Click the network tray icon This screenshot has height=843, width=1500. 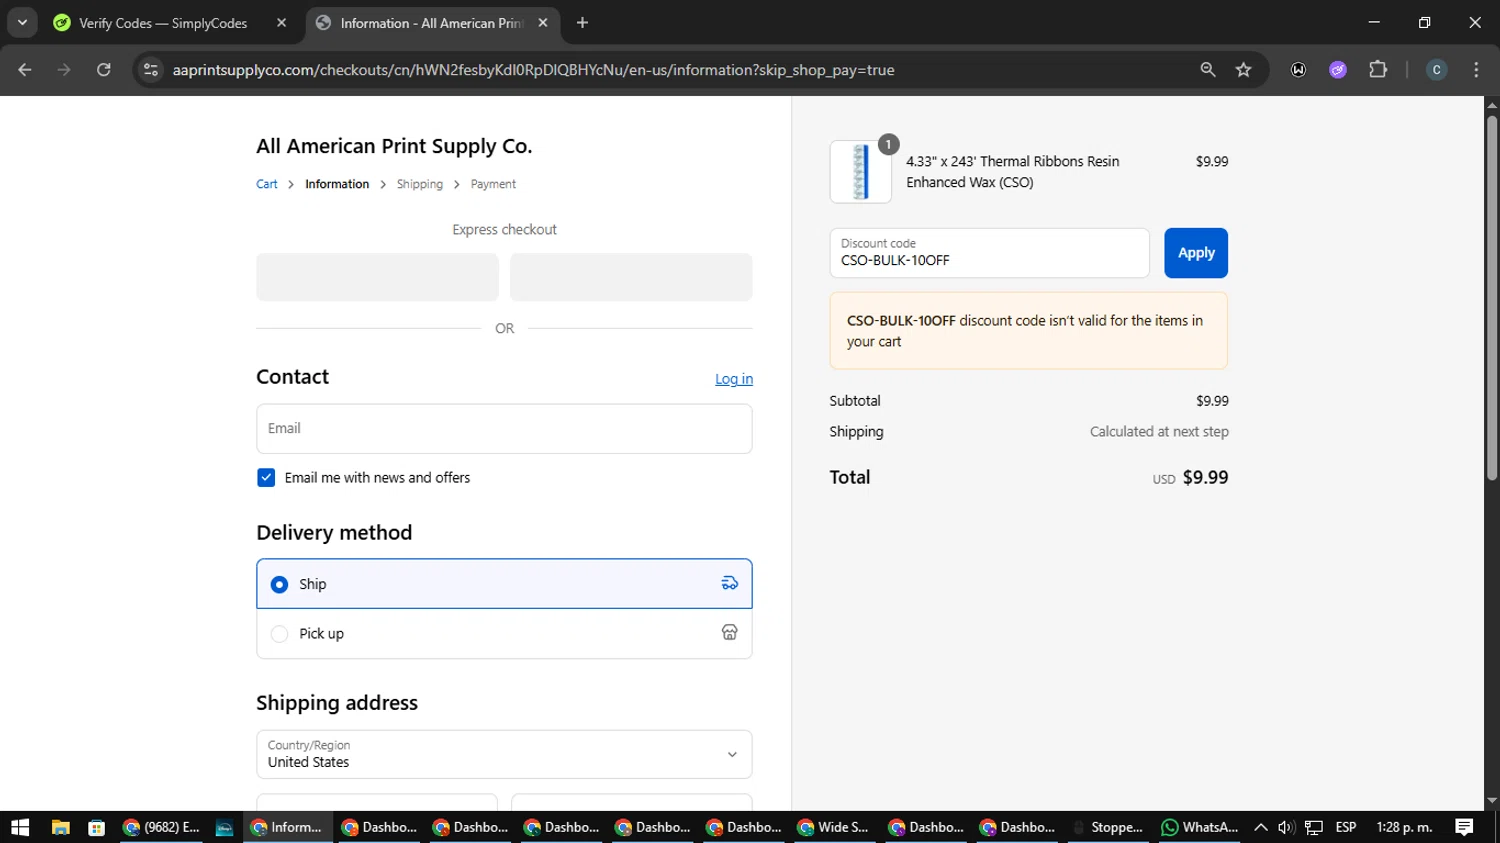point(1314,827)
